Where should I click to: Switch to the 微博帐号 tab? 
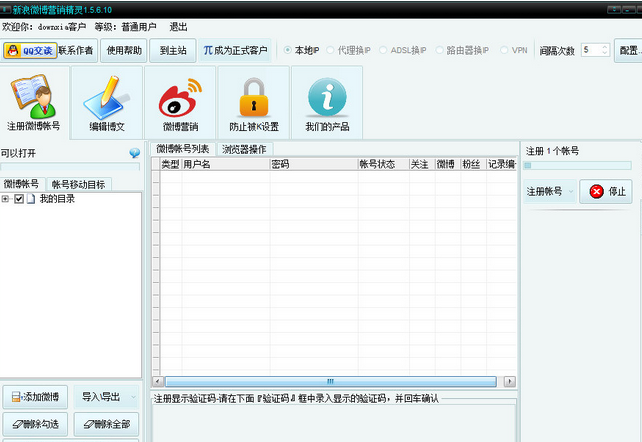click(21, 184)
